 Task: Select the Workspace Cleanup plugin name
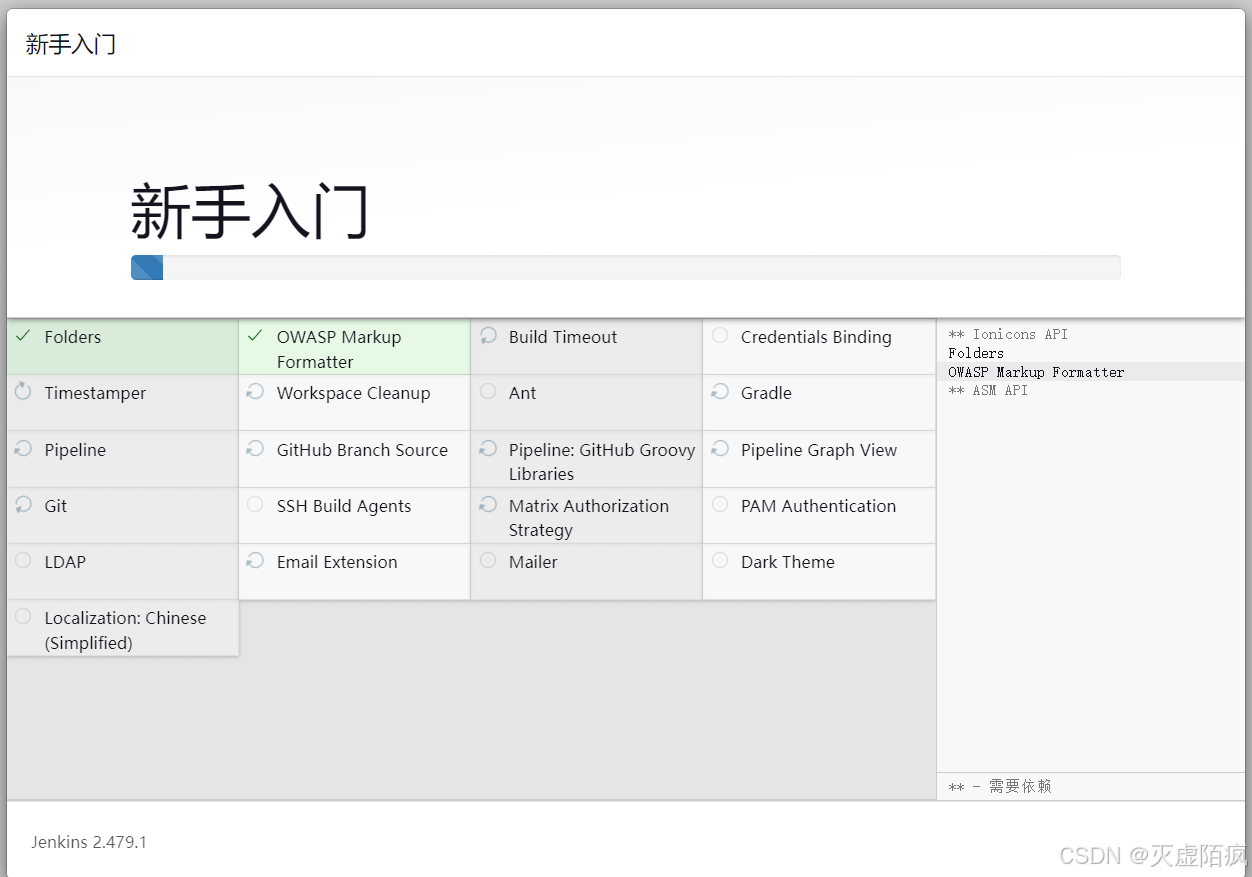[x=354, y=393]
